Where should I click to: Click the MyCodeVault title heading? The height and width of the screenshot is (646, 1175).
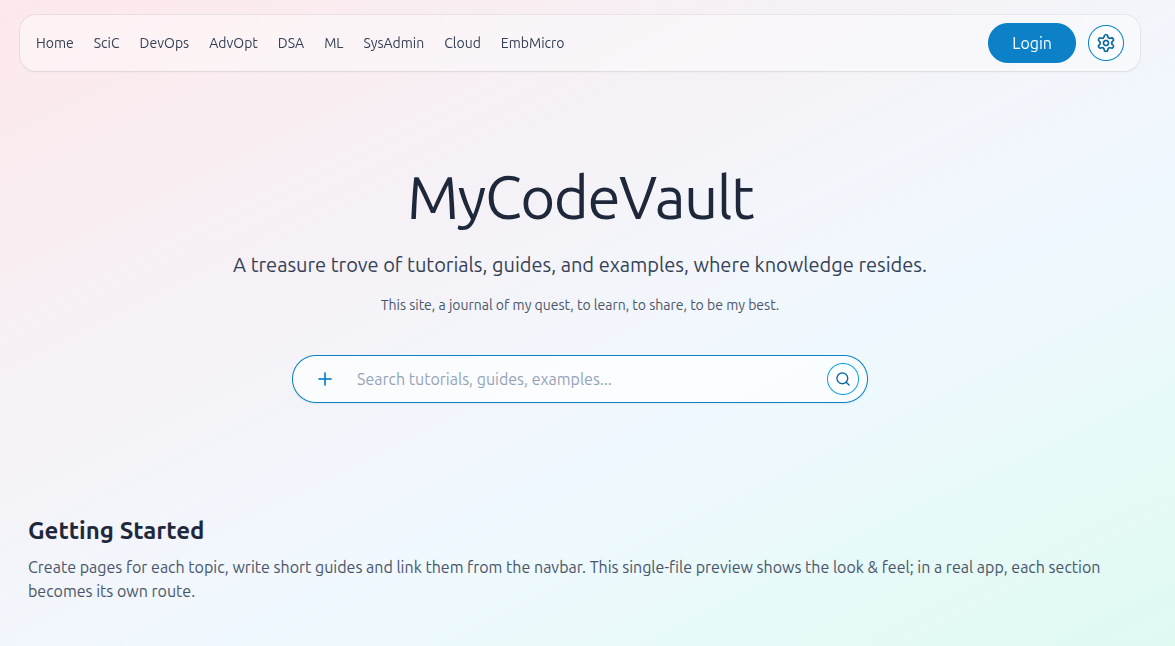pos(580,199)
